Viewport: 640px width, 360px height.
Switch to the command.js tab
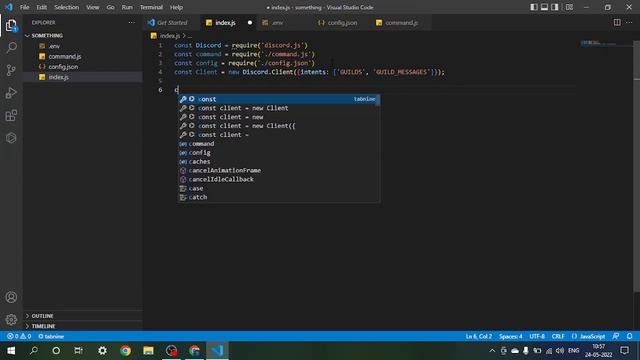(x=401, y=22)
